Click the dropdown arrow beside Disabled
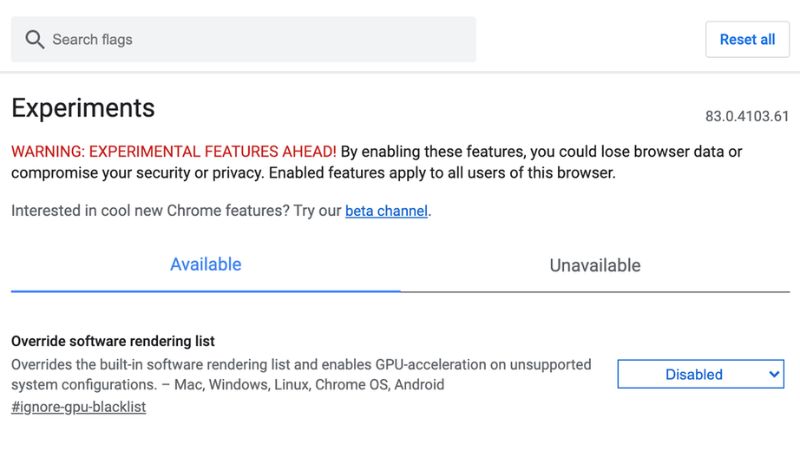The image size is (800, 450). coord(774,374)
